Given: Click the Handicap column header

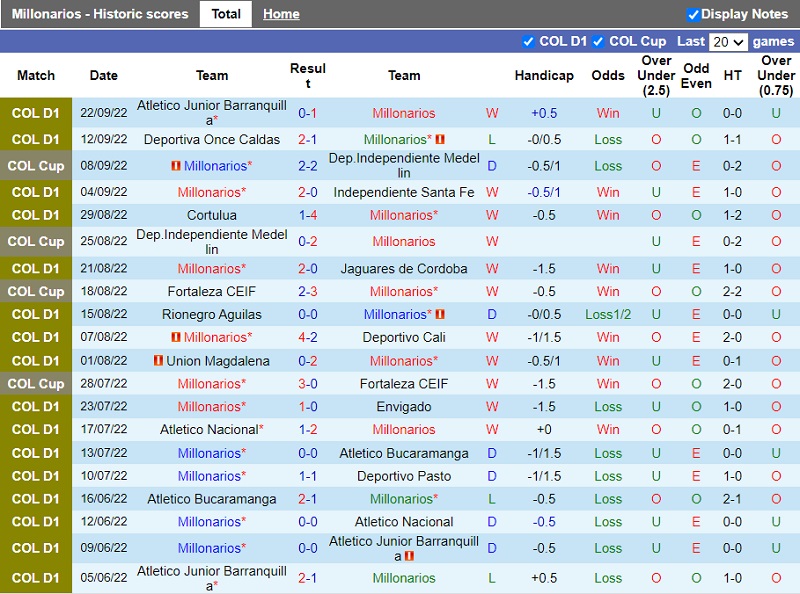Looking at the screenshot, I should [544, 75].
